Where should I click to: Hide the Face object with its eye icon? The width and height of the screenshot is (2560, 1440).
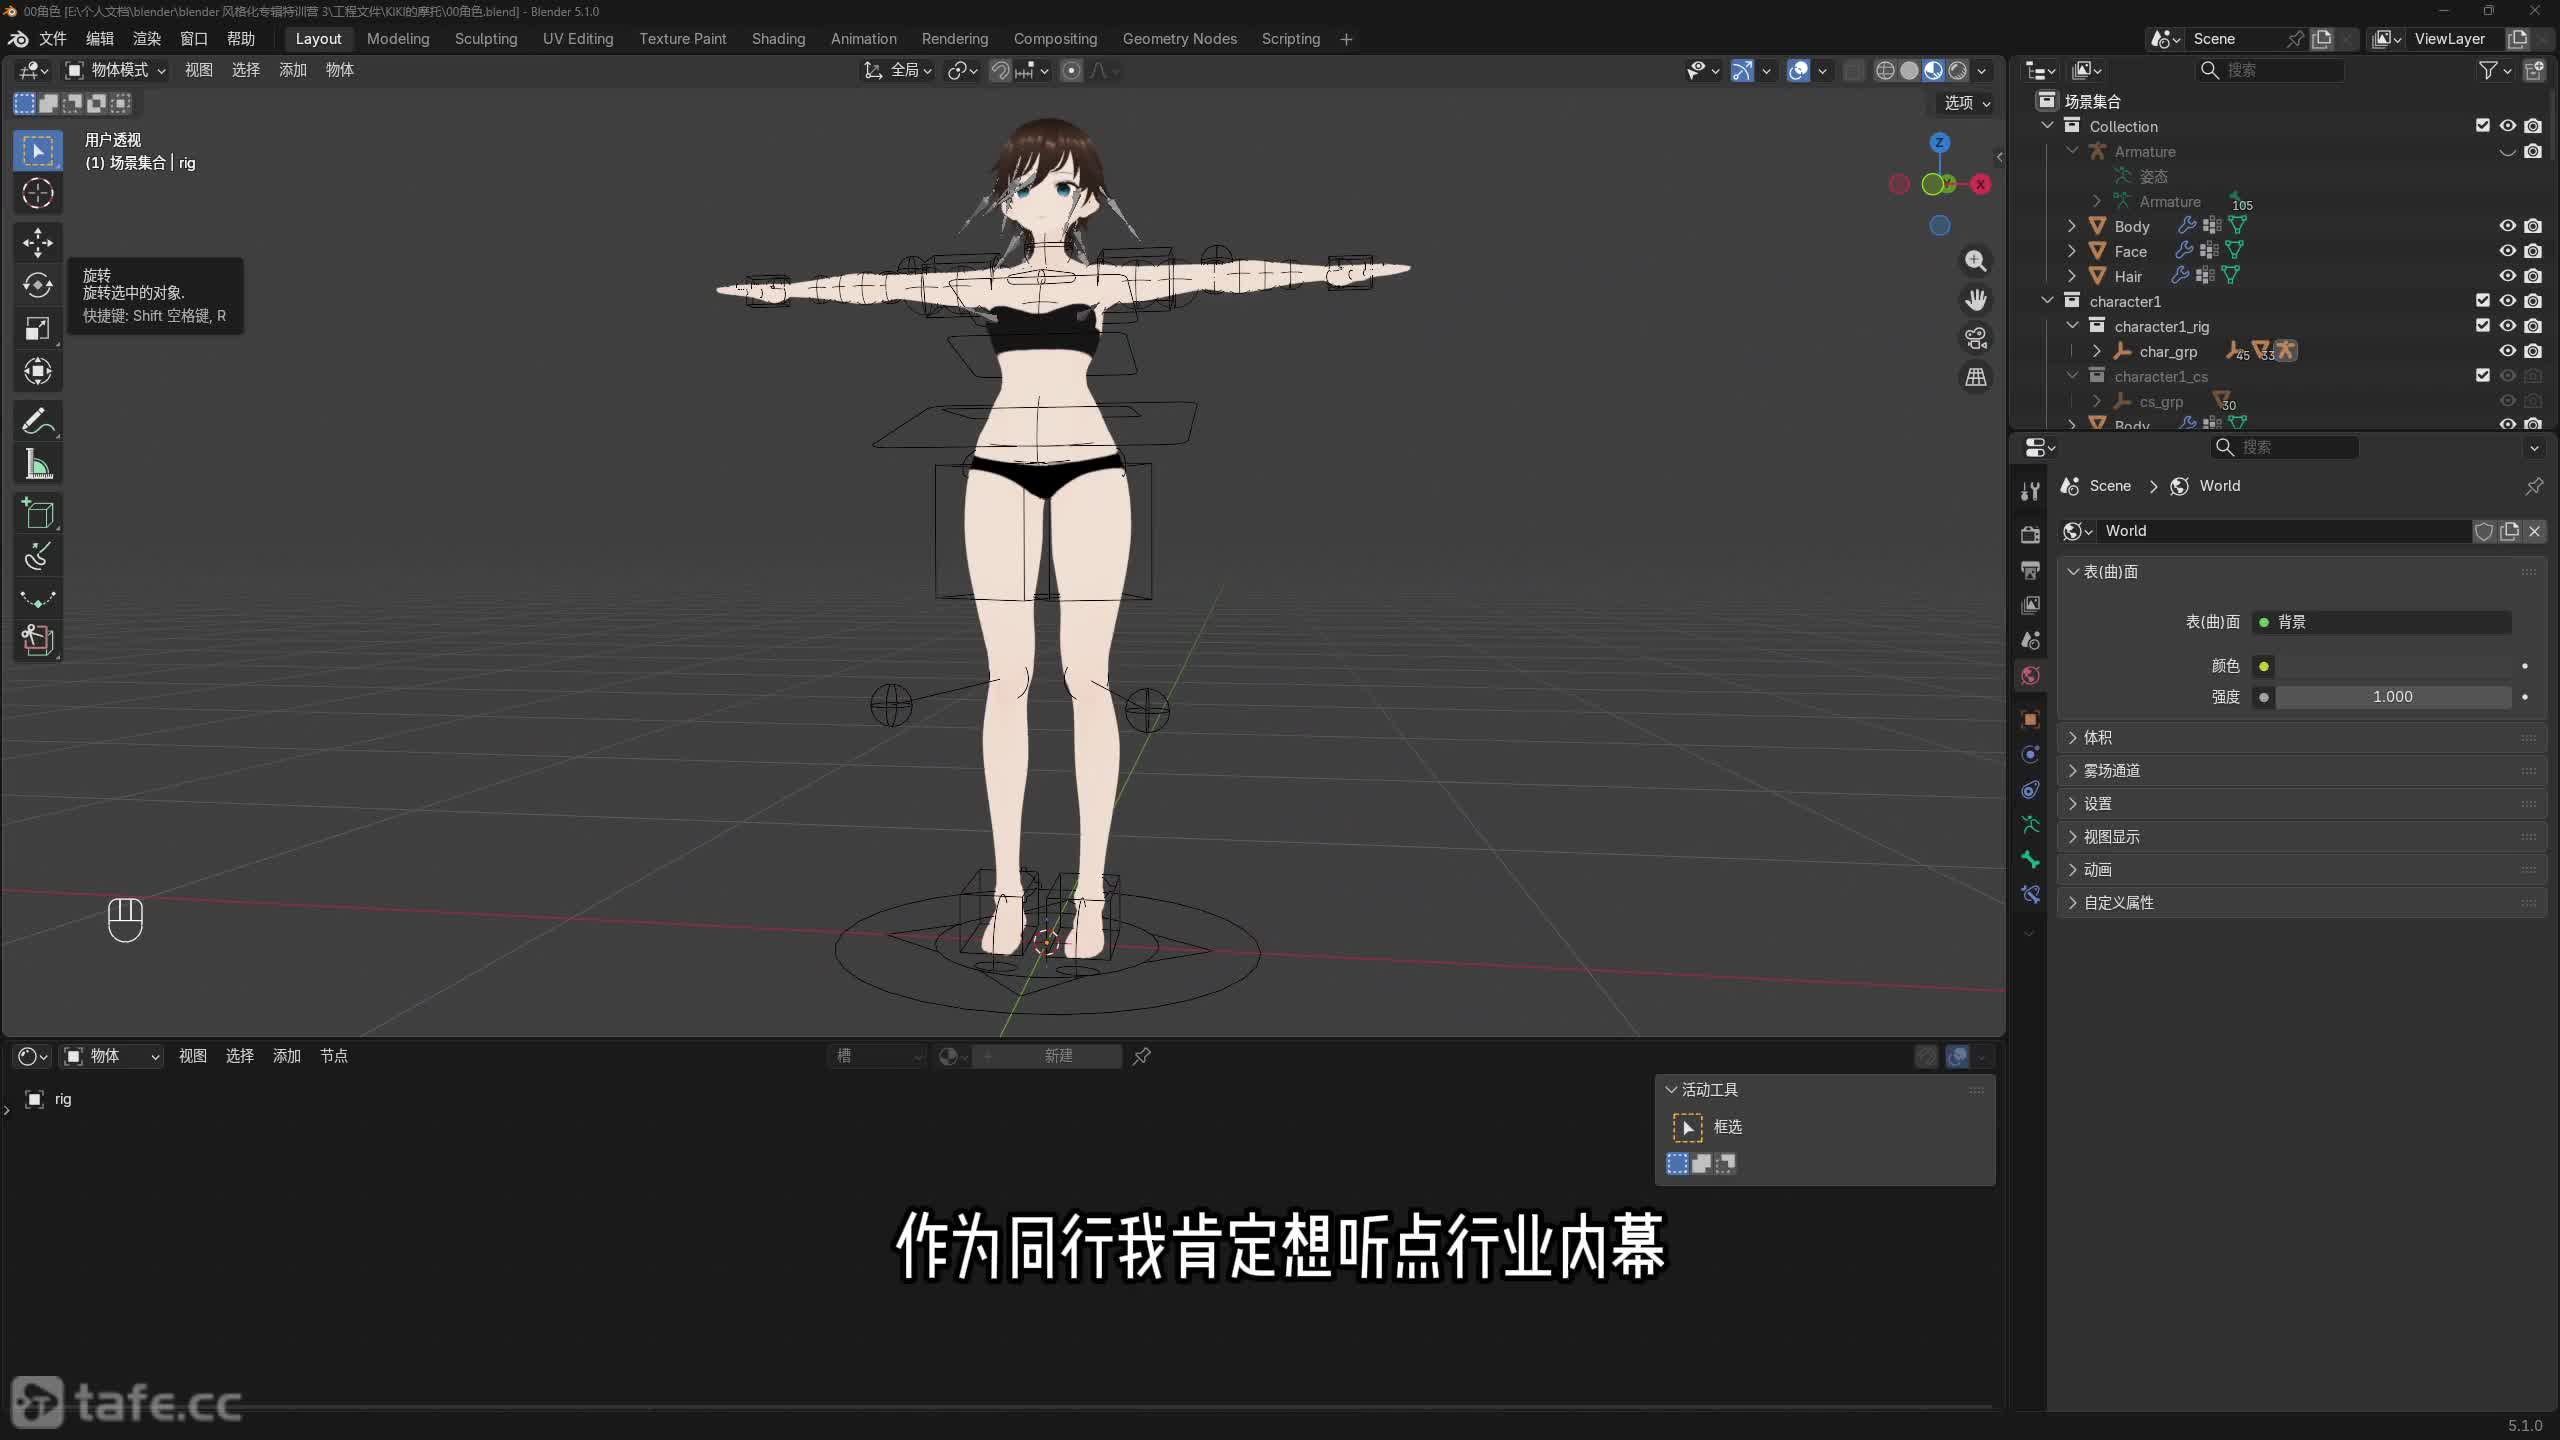[x=2507, y=251]
